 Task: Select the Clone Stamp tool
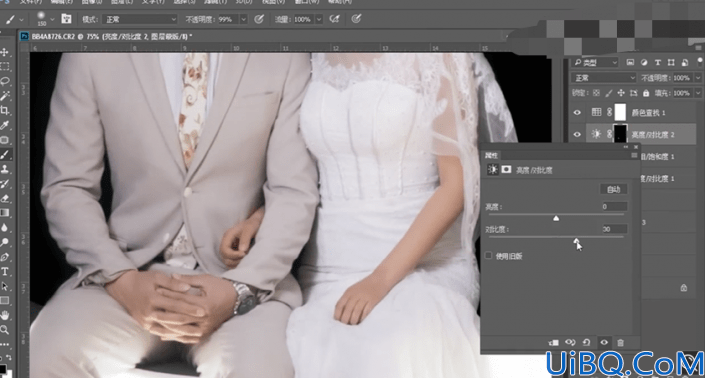4,169
